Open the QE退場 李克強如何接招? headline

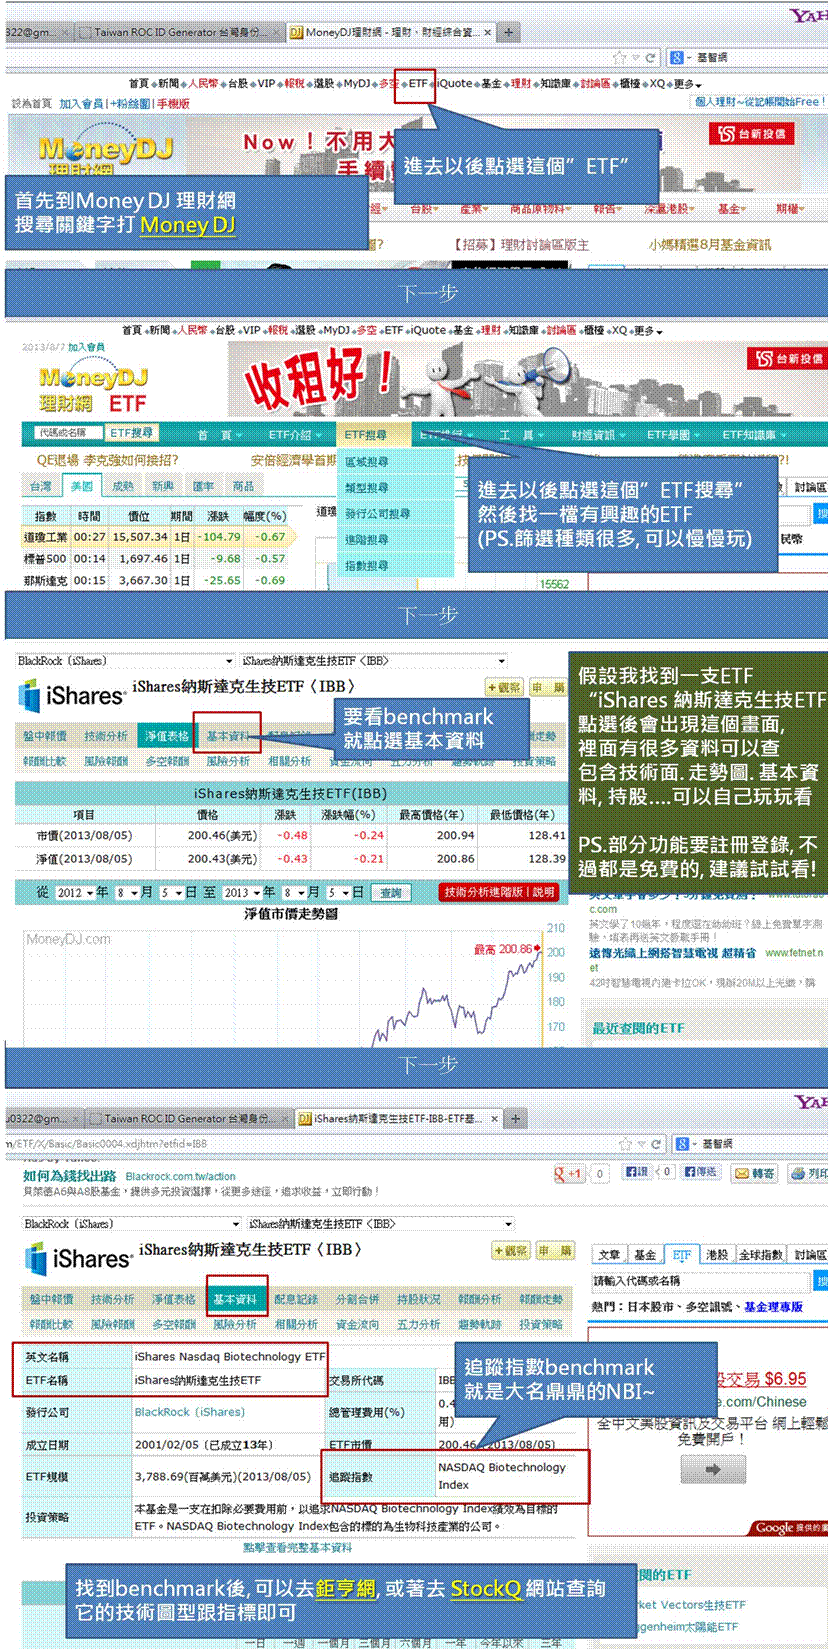point(108,460)
